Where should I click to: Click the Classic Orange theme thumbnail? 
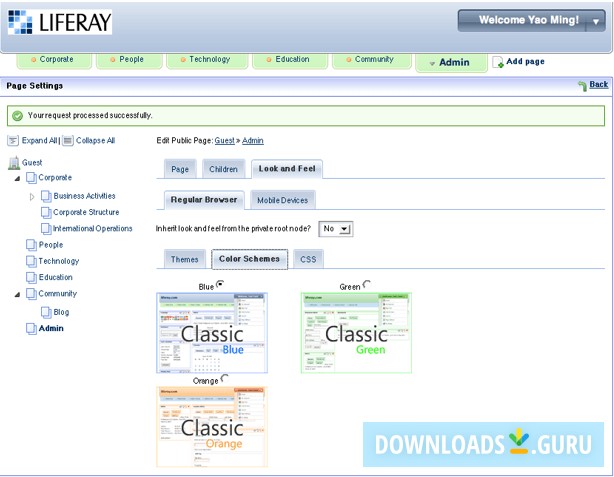tap(212, 427)
